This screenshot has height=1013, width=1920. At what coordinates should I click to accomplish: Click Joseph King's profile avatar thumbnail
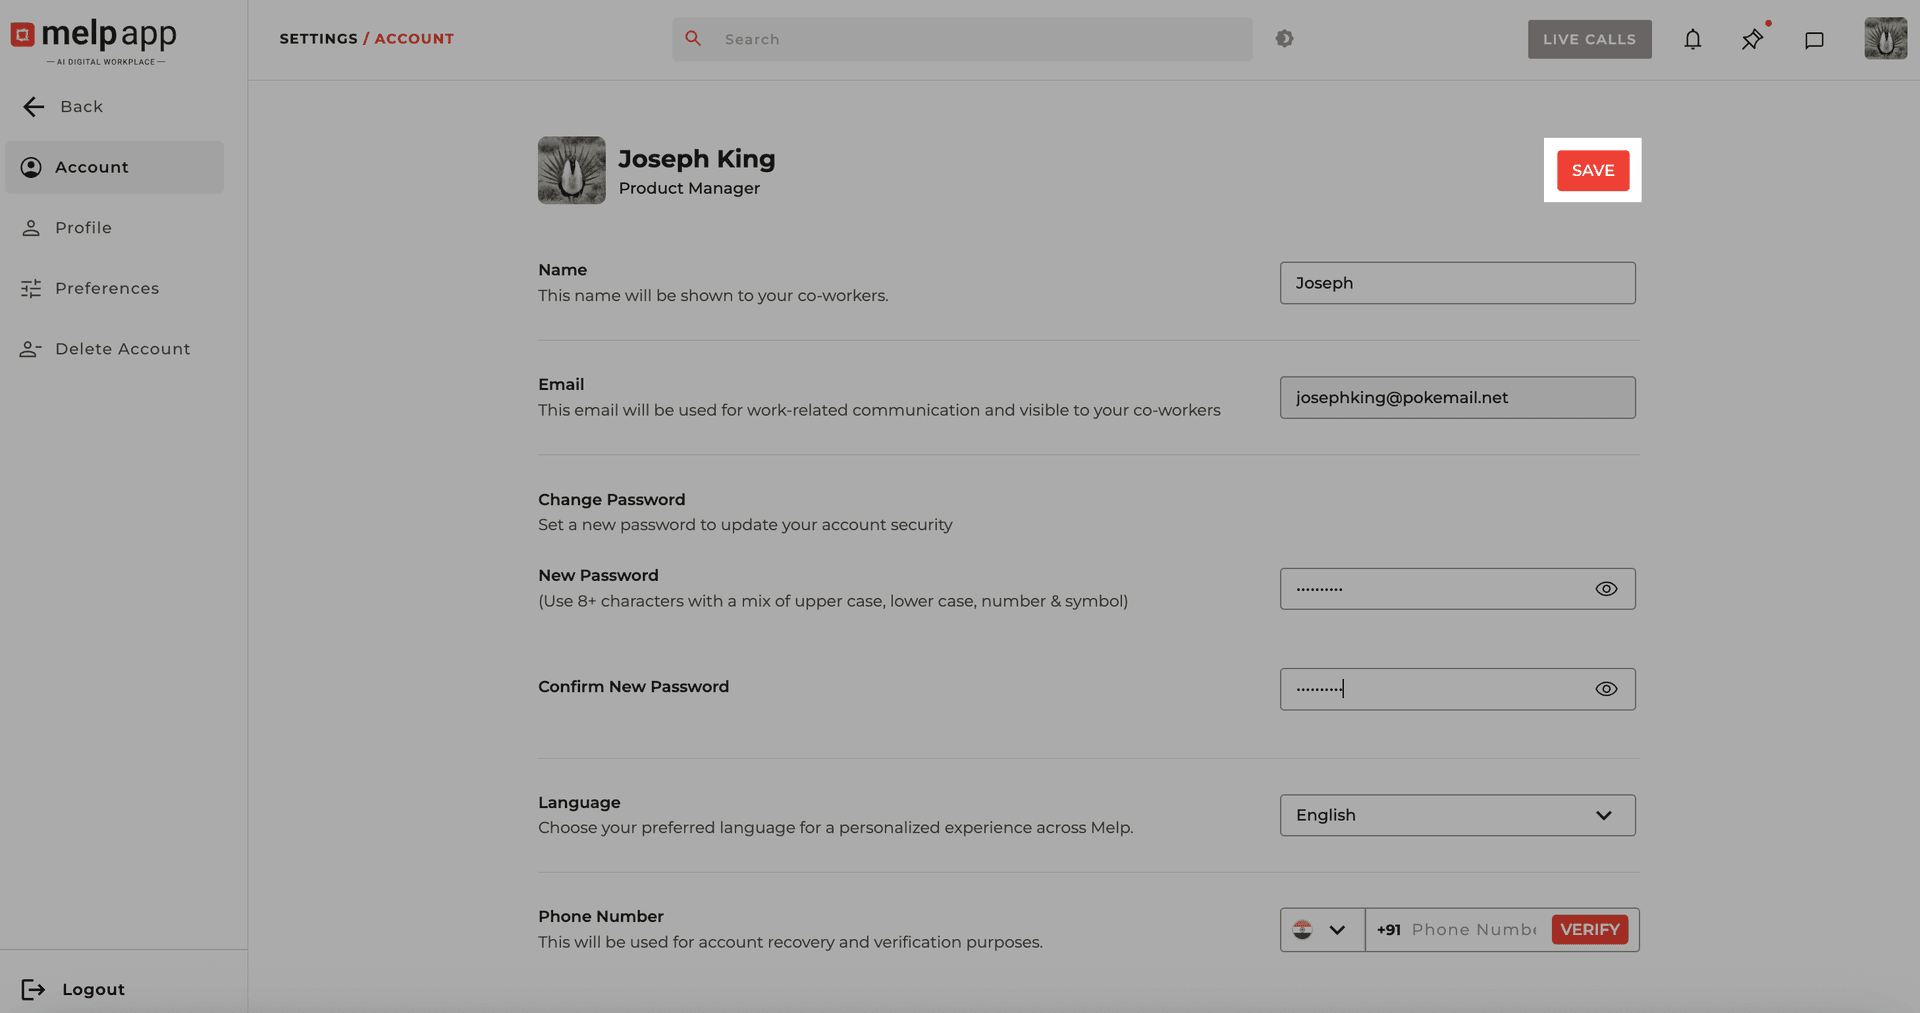click(x=571, y=170)
